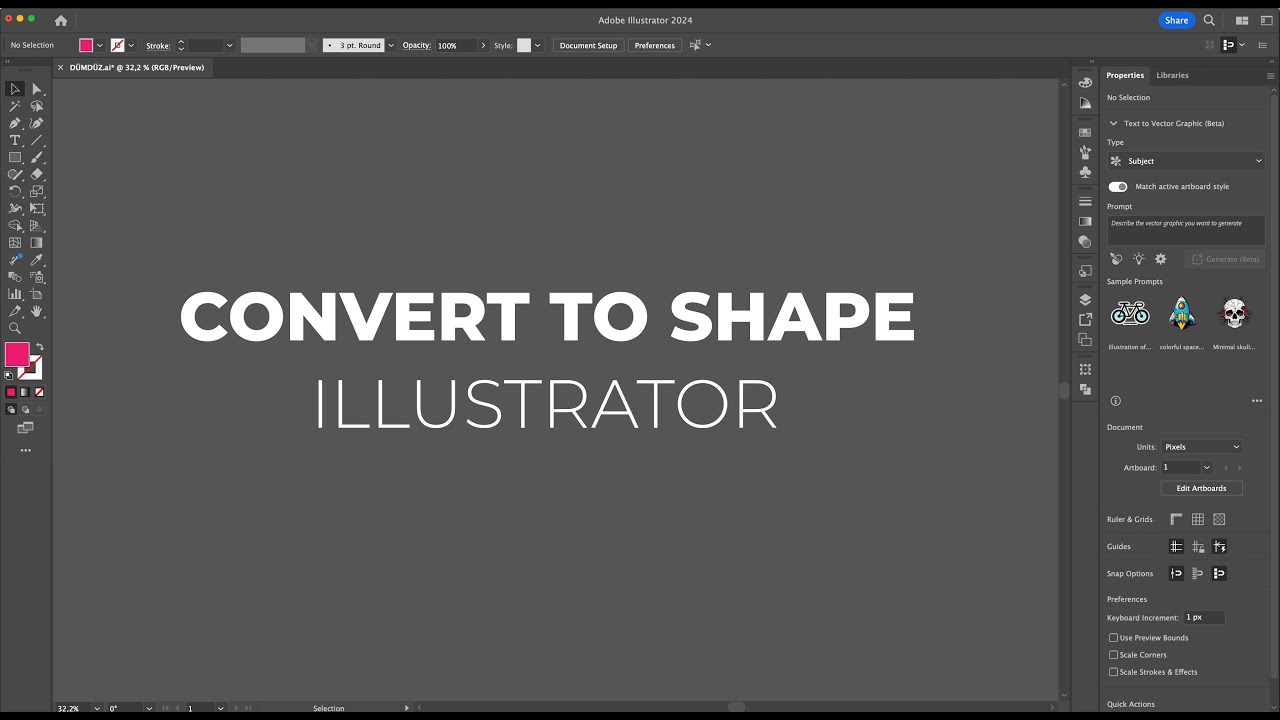The image size is (1280, 720).
Task: Switch to the Libraries tab
Action: tap(1172, 75)
